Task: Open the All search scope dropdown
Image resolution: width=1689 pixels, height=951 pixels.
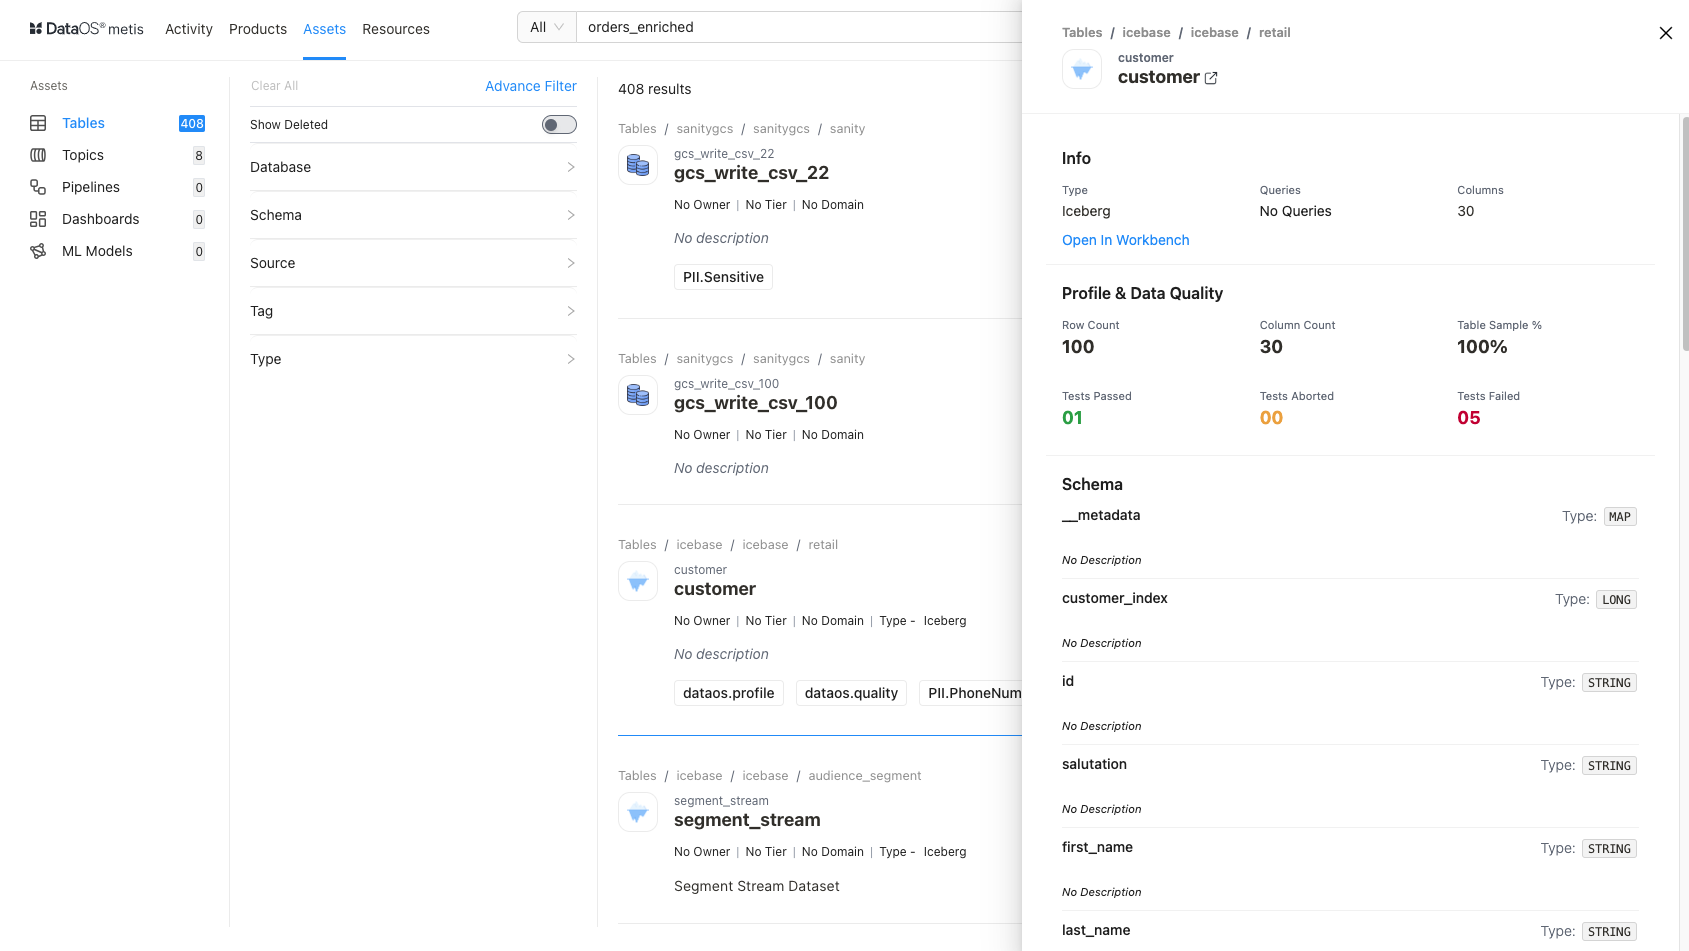Action: [547, 27]
